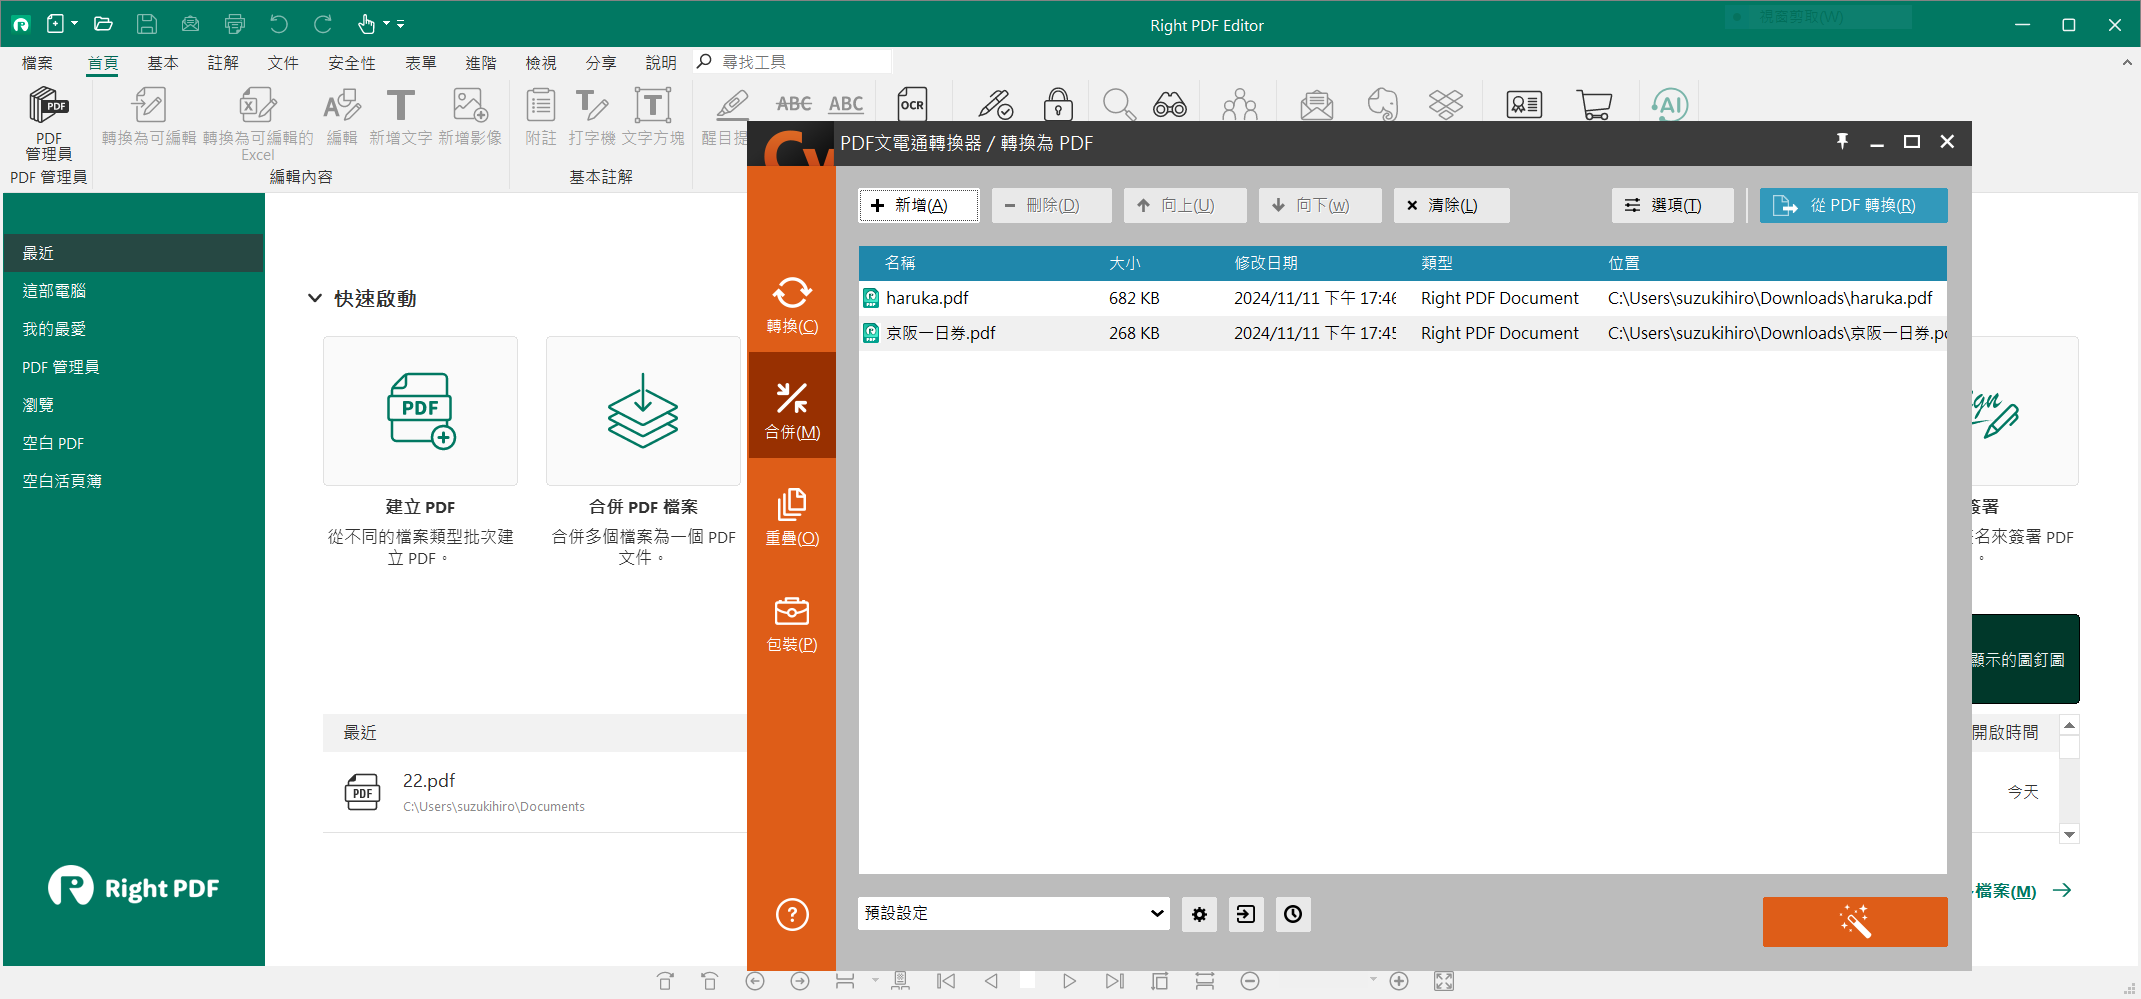2141x999 pixels.
Task: Sort by the 修改日期 column header
Action: tap(1266, 263)
